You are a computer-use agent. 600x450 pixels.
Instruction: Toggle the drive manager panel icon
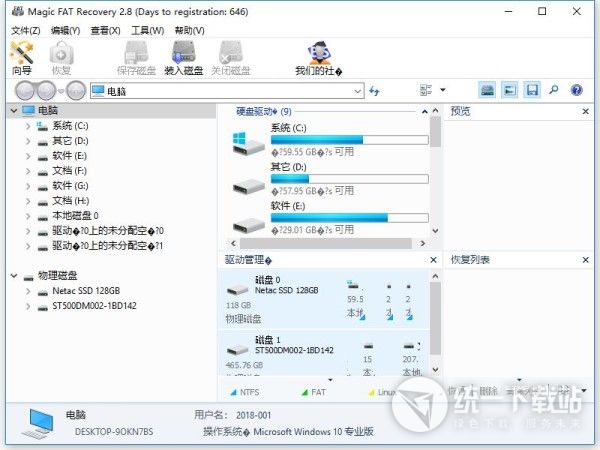[x=487, y=90]
